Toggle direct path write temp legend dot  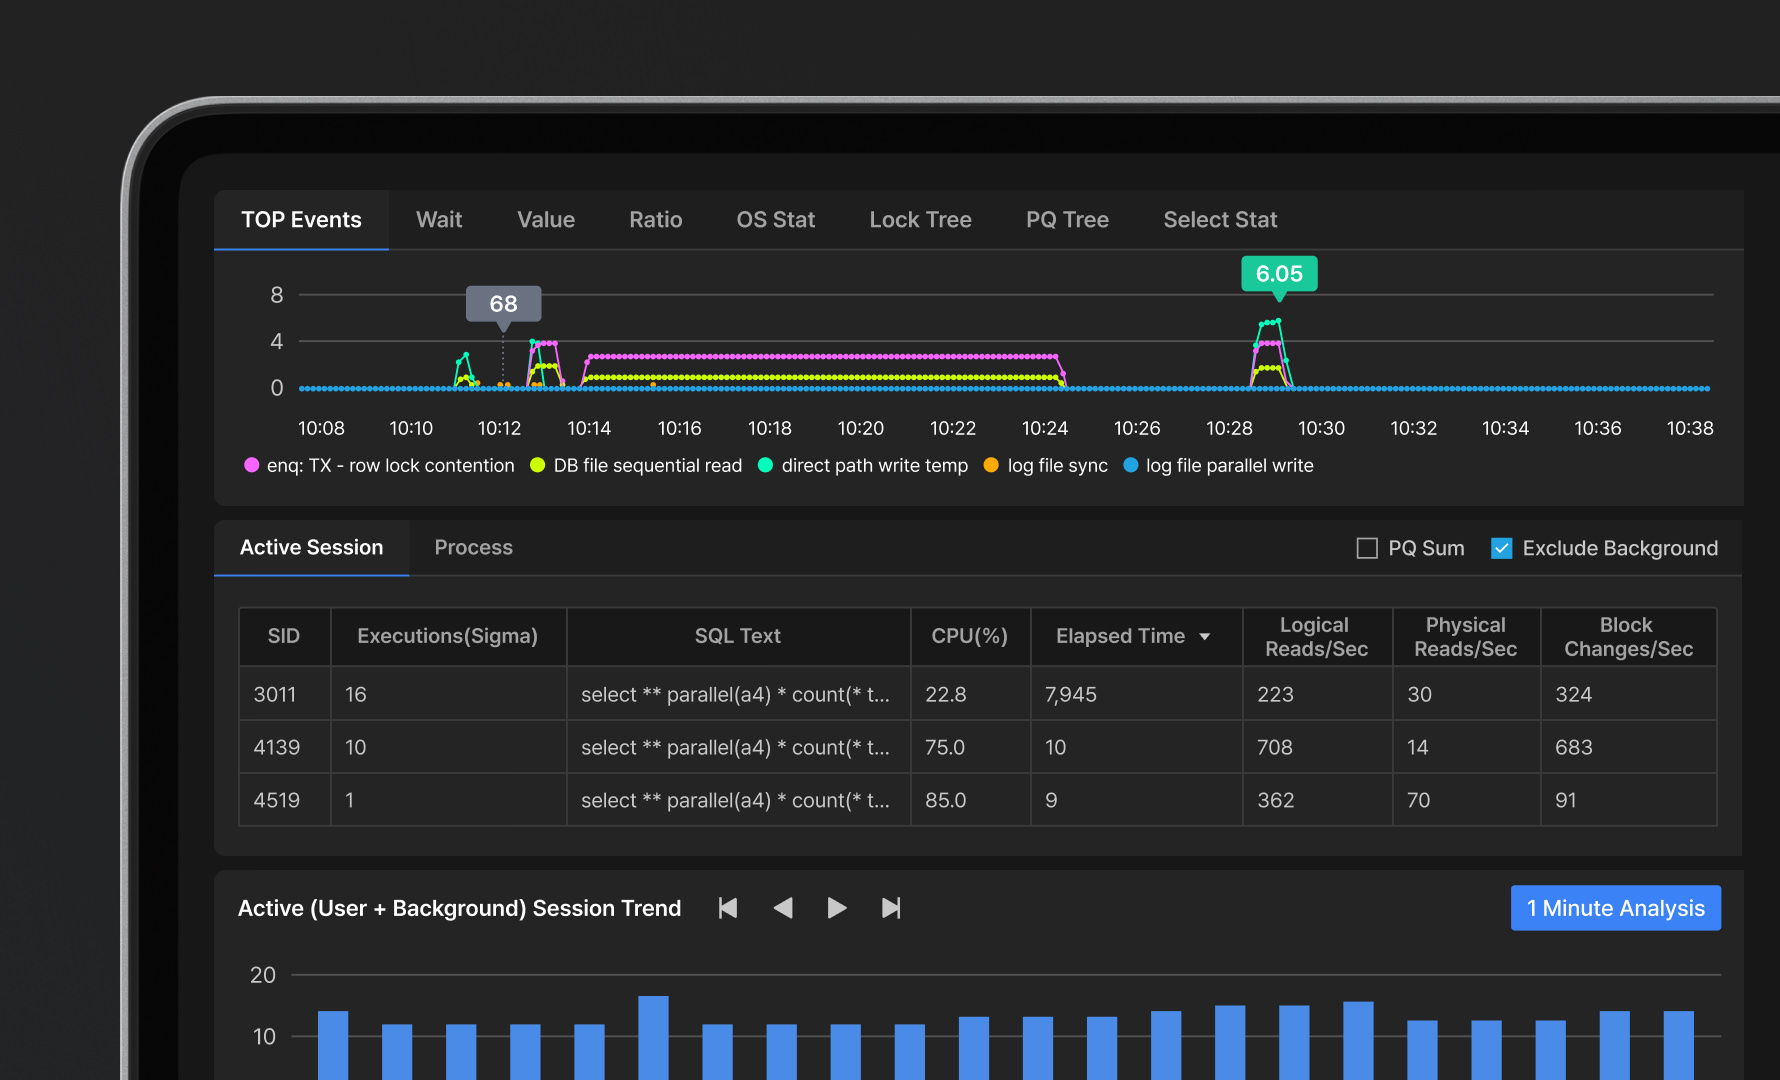tap(766, 465)
